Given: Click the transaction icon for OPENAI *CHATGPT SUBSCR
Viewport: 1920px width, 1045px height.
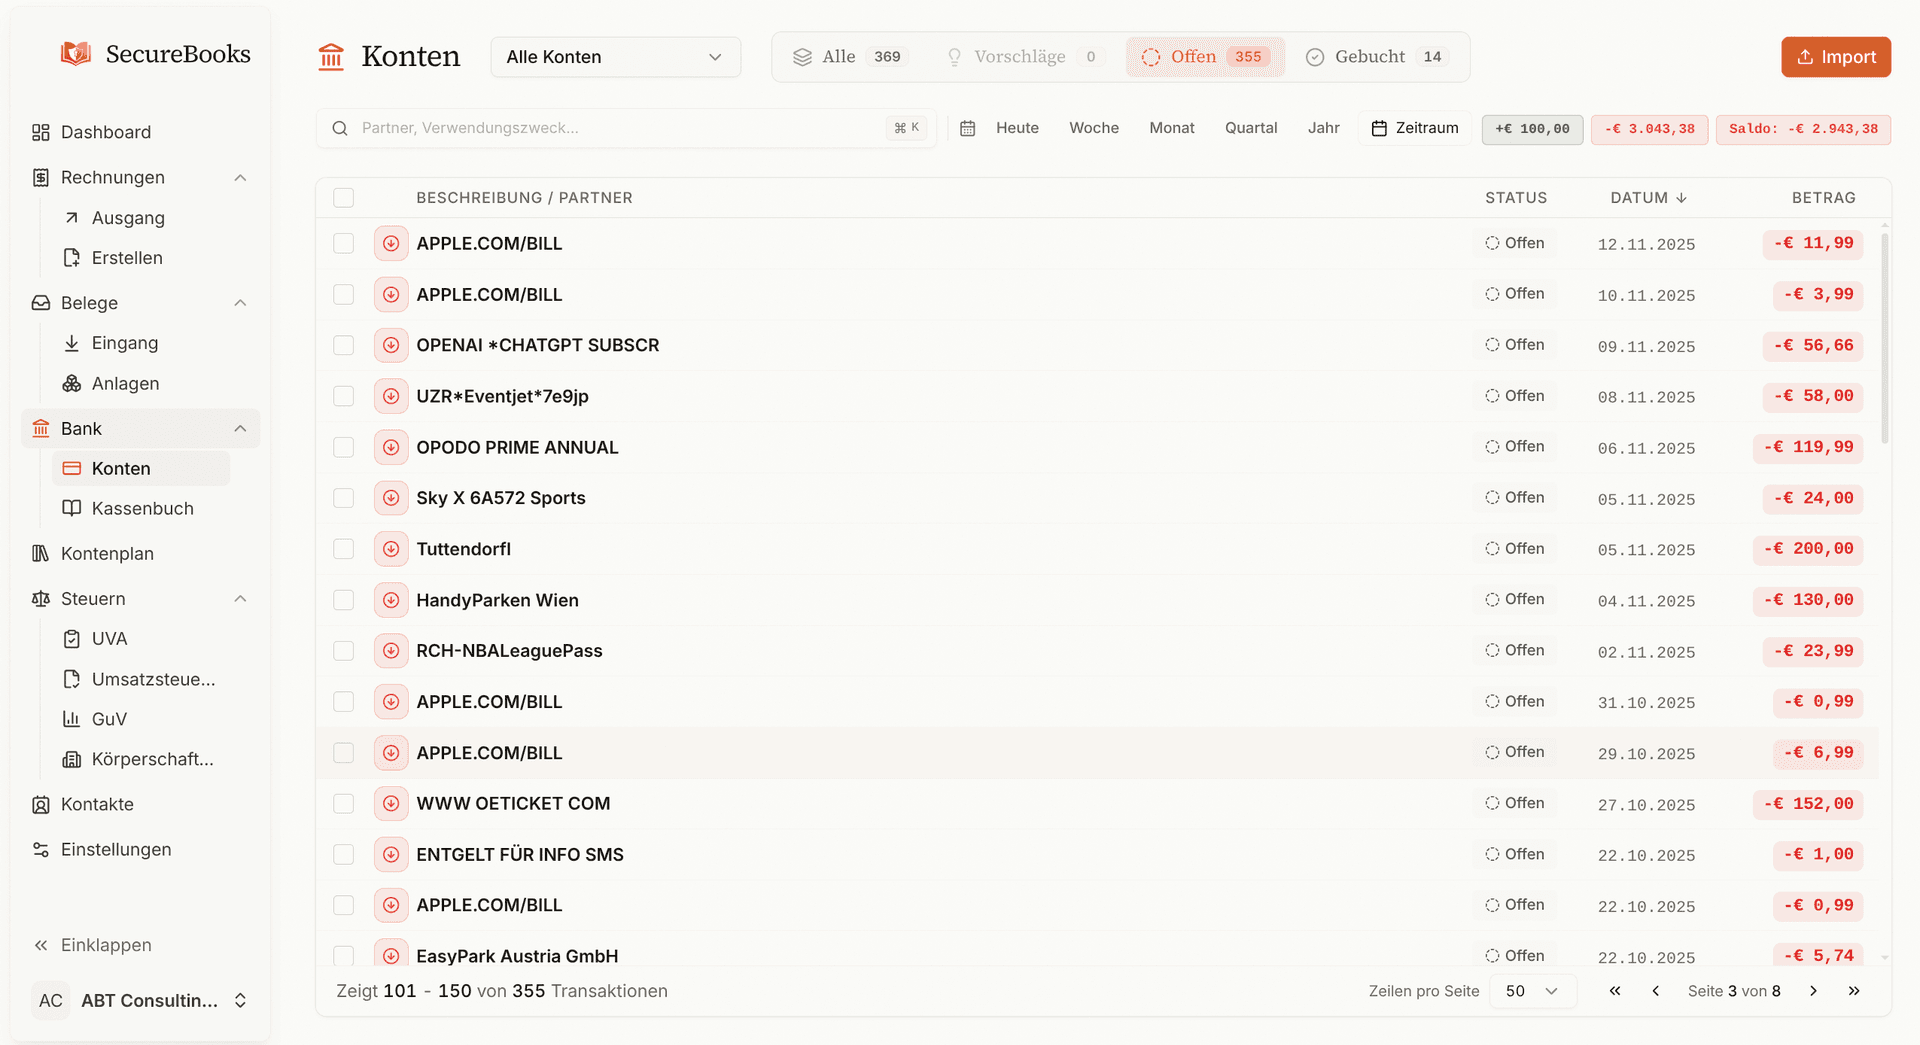Looking at the screenshot, I should (x=391, y=345).
